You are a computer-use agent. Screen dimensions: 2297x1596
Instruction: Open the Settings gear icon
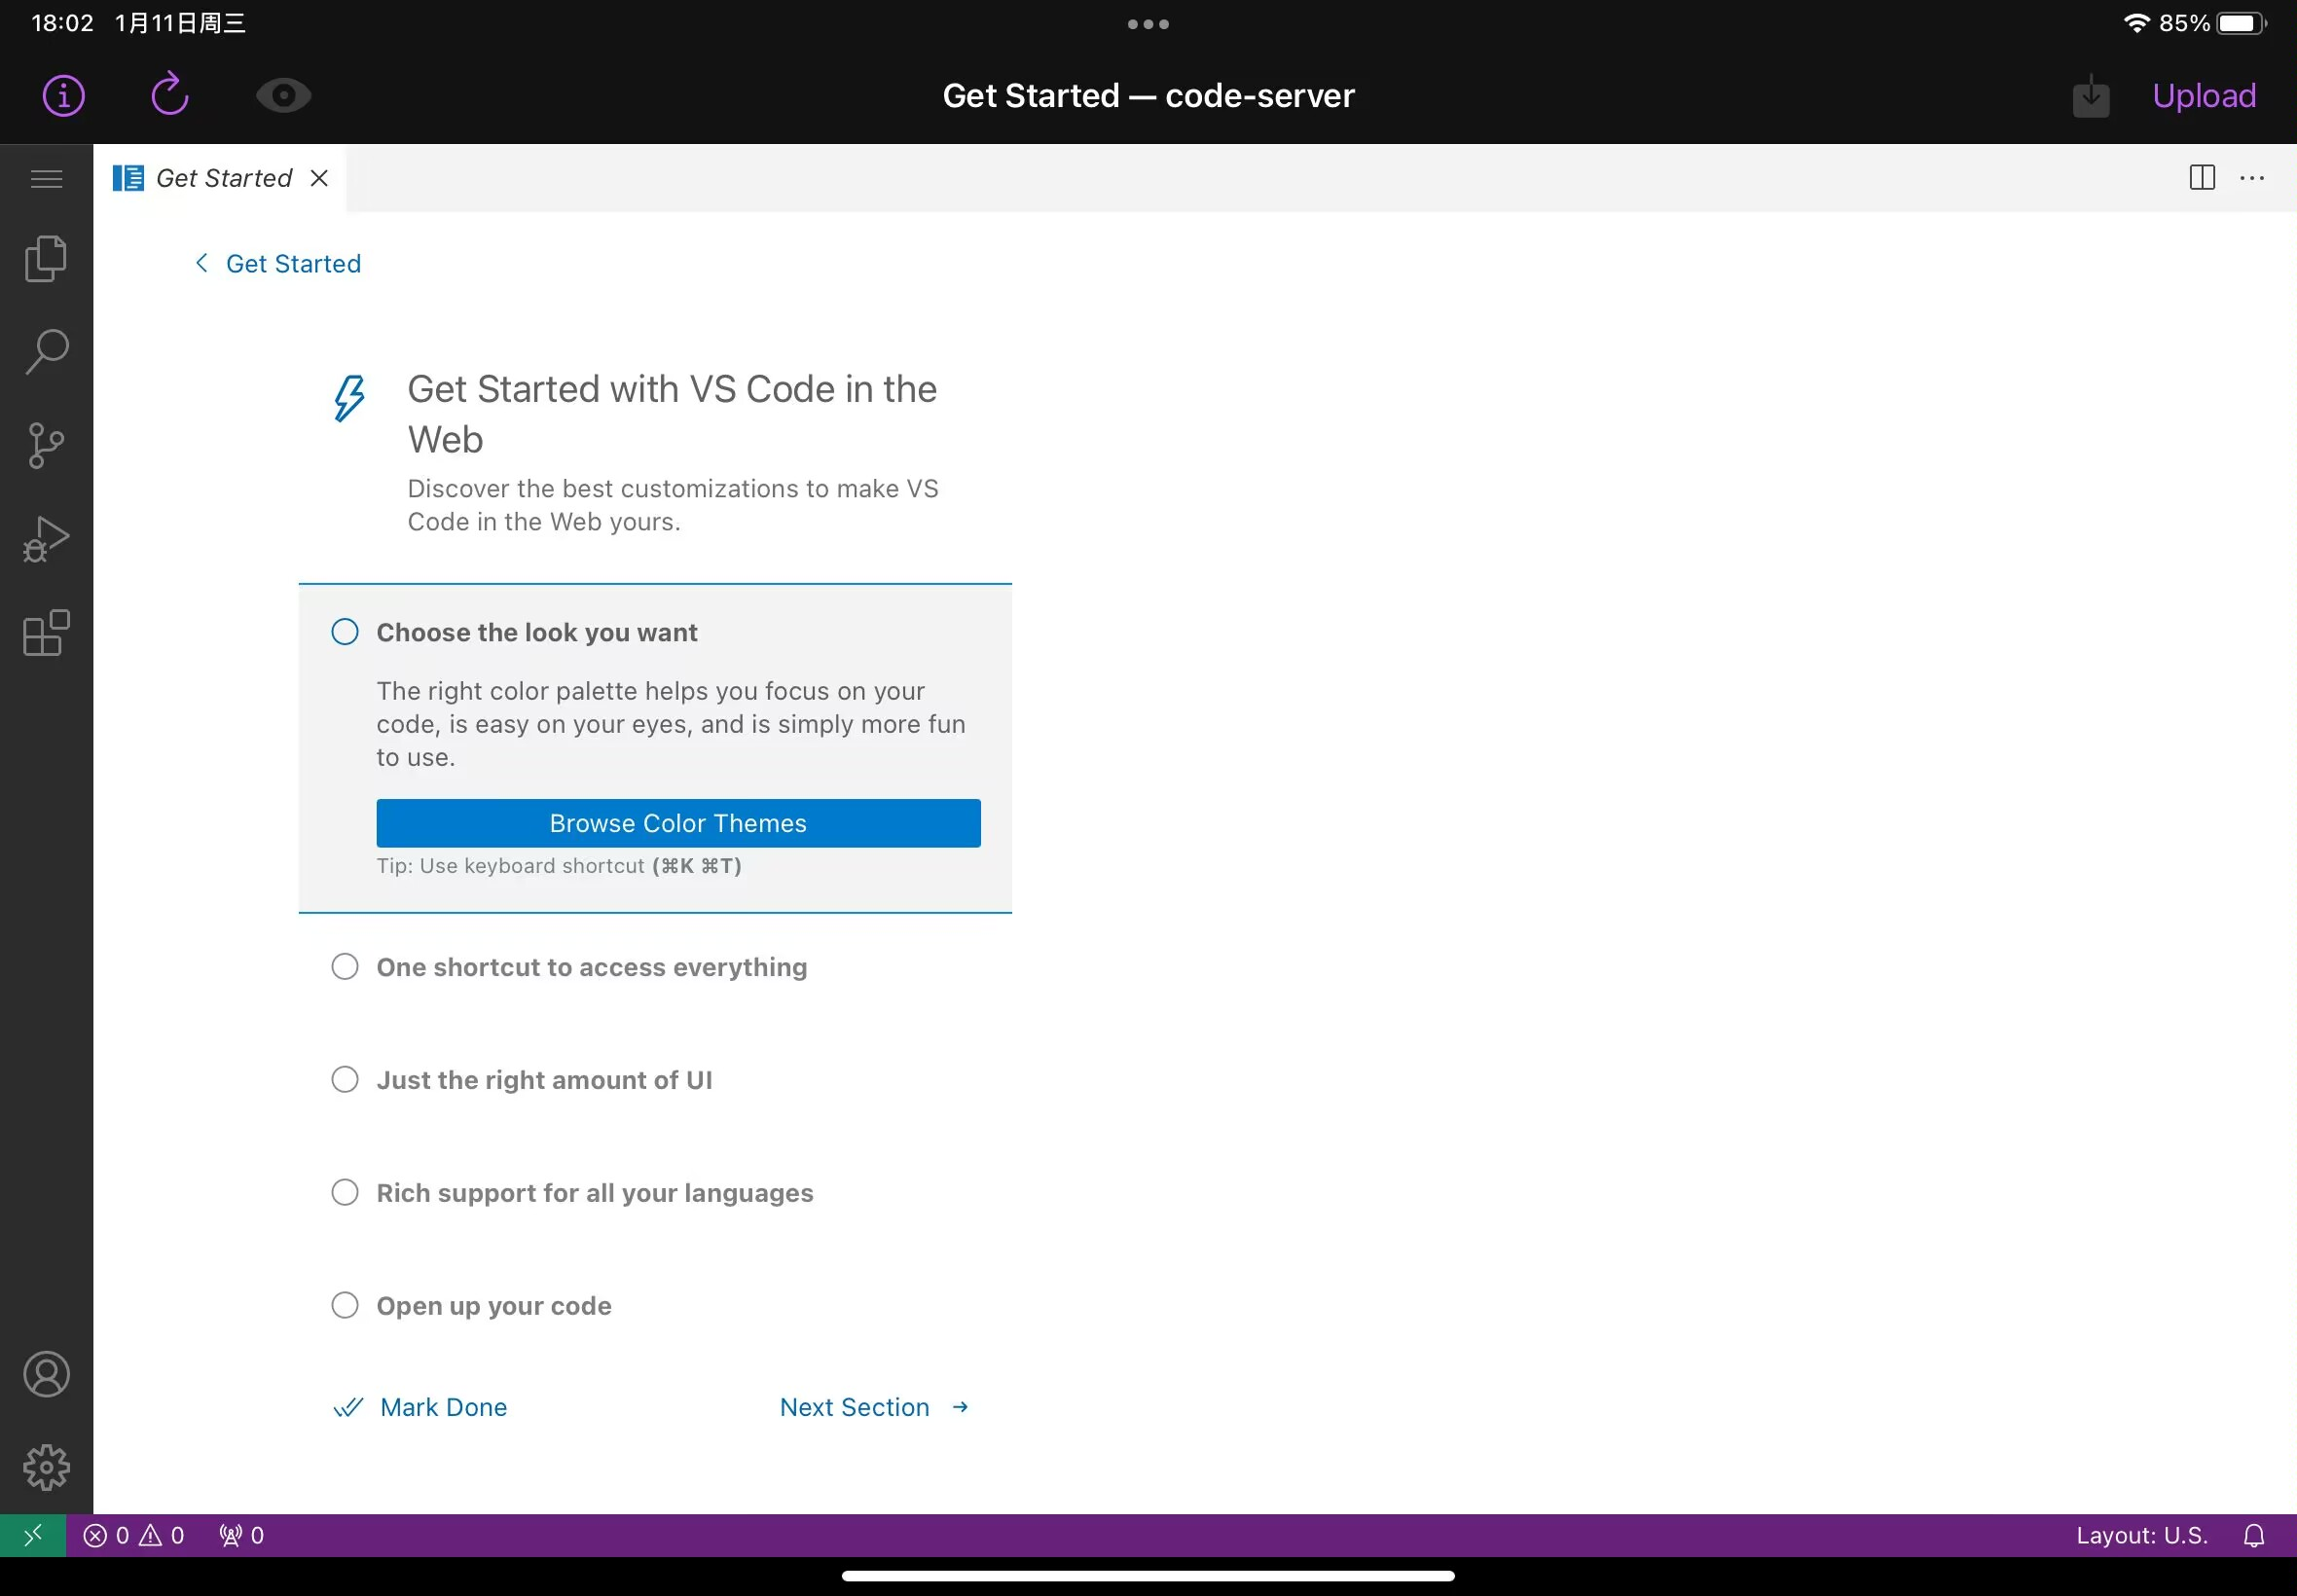pyautogui.click(x=46, y=1467)
